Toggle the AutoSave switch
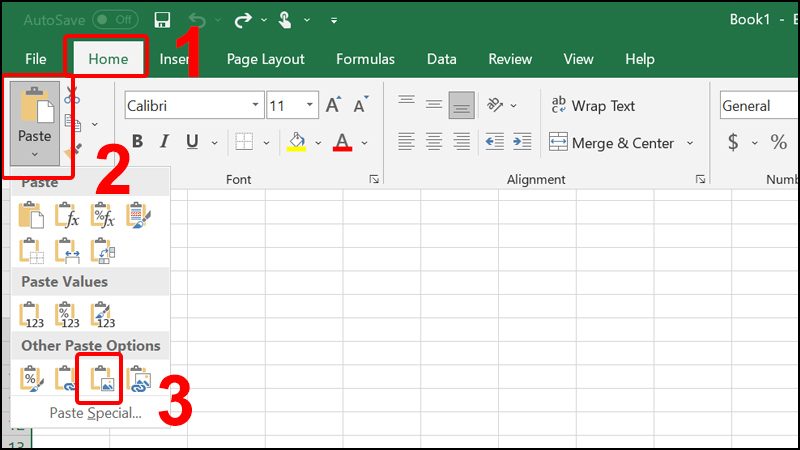 tap(116, 19)
